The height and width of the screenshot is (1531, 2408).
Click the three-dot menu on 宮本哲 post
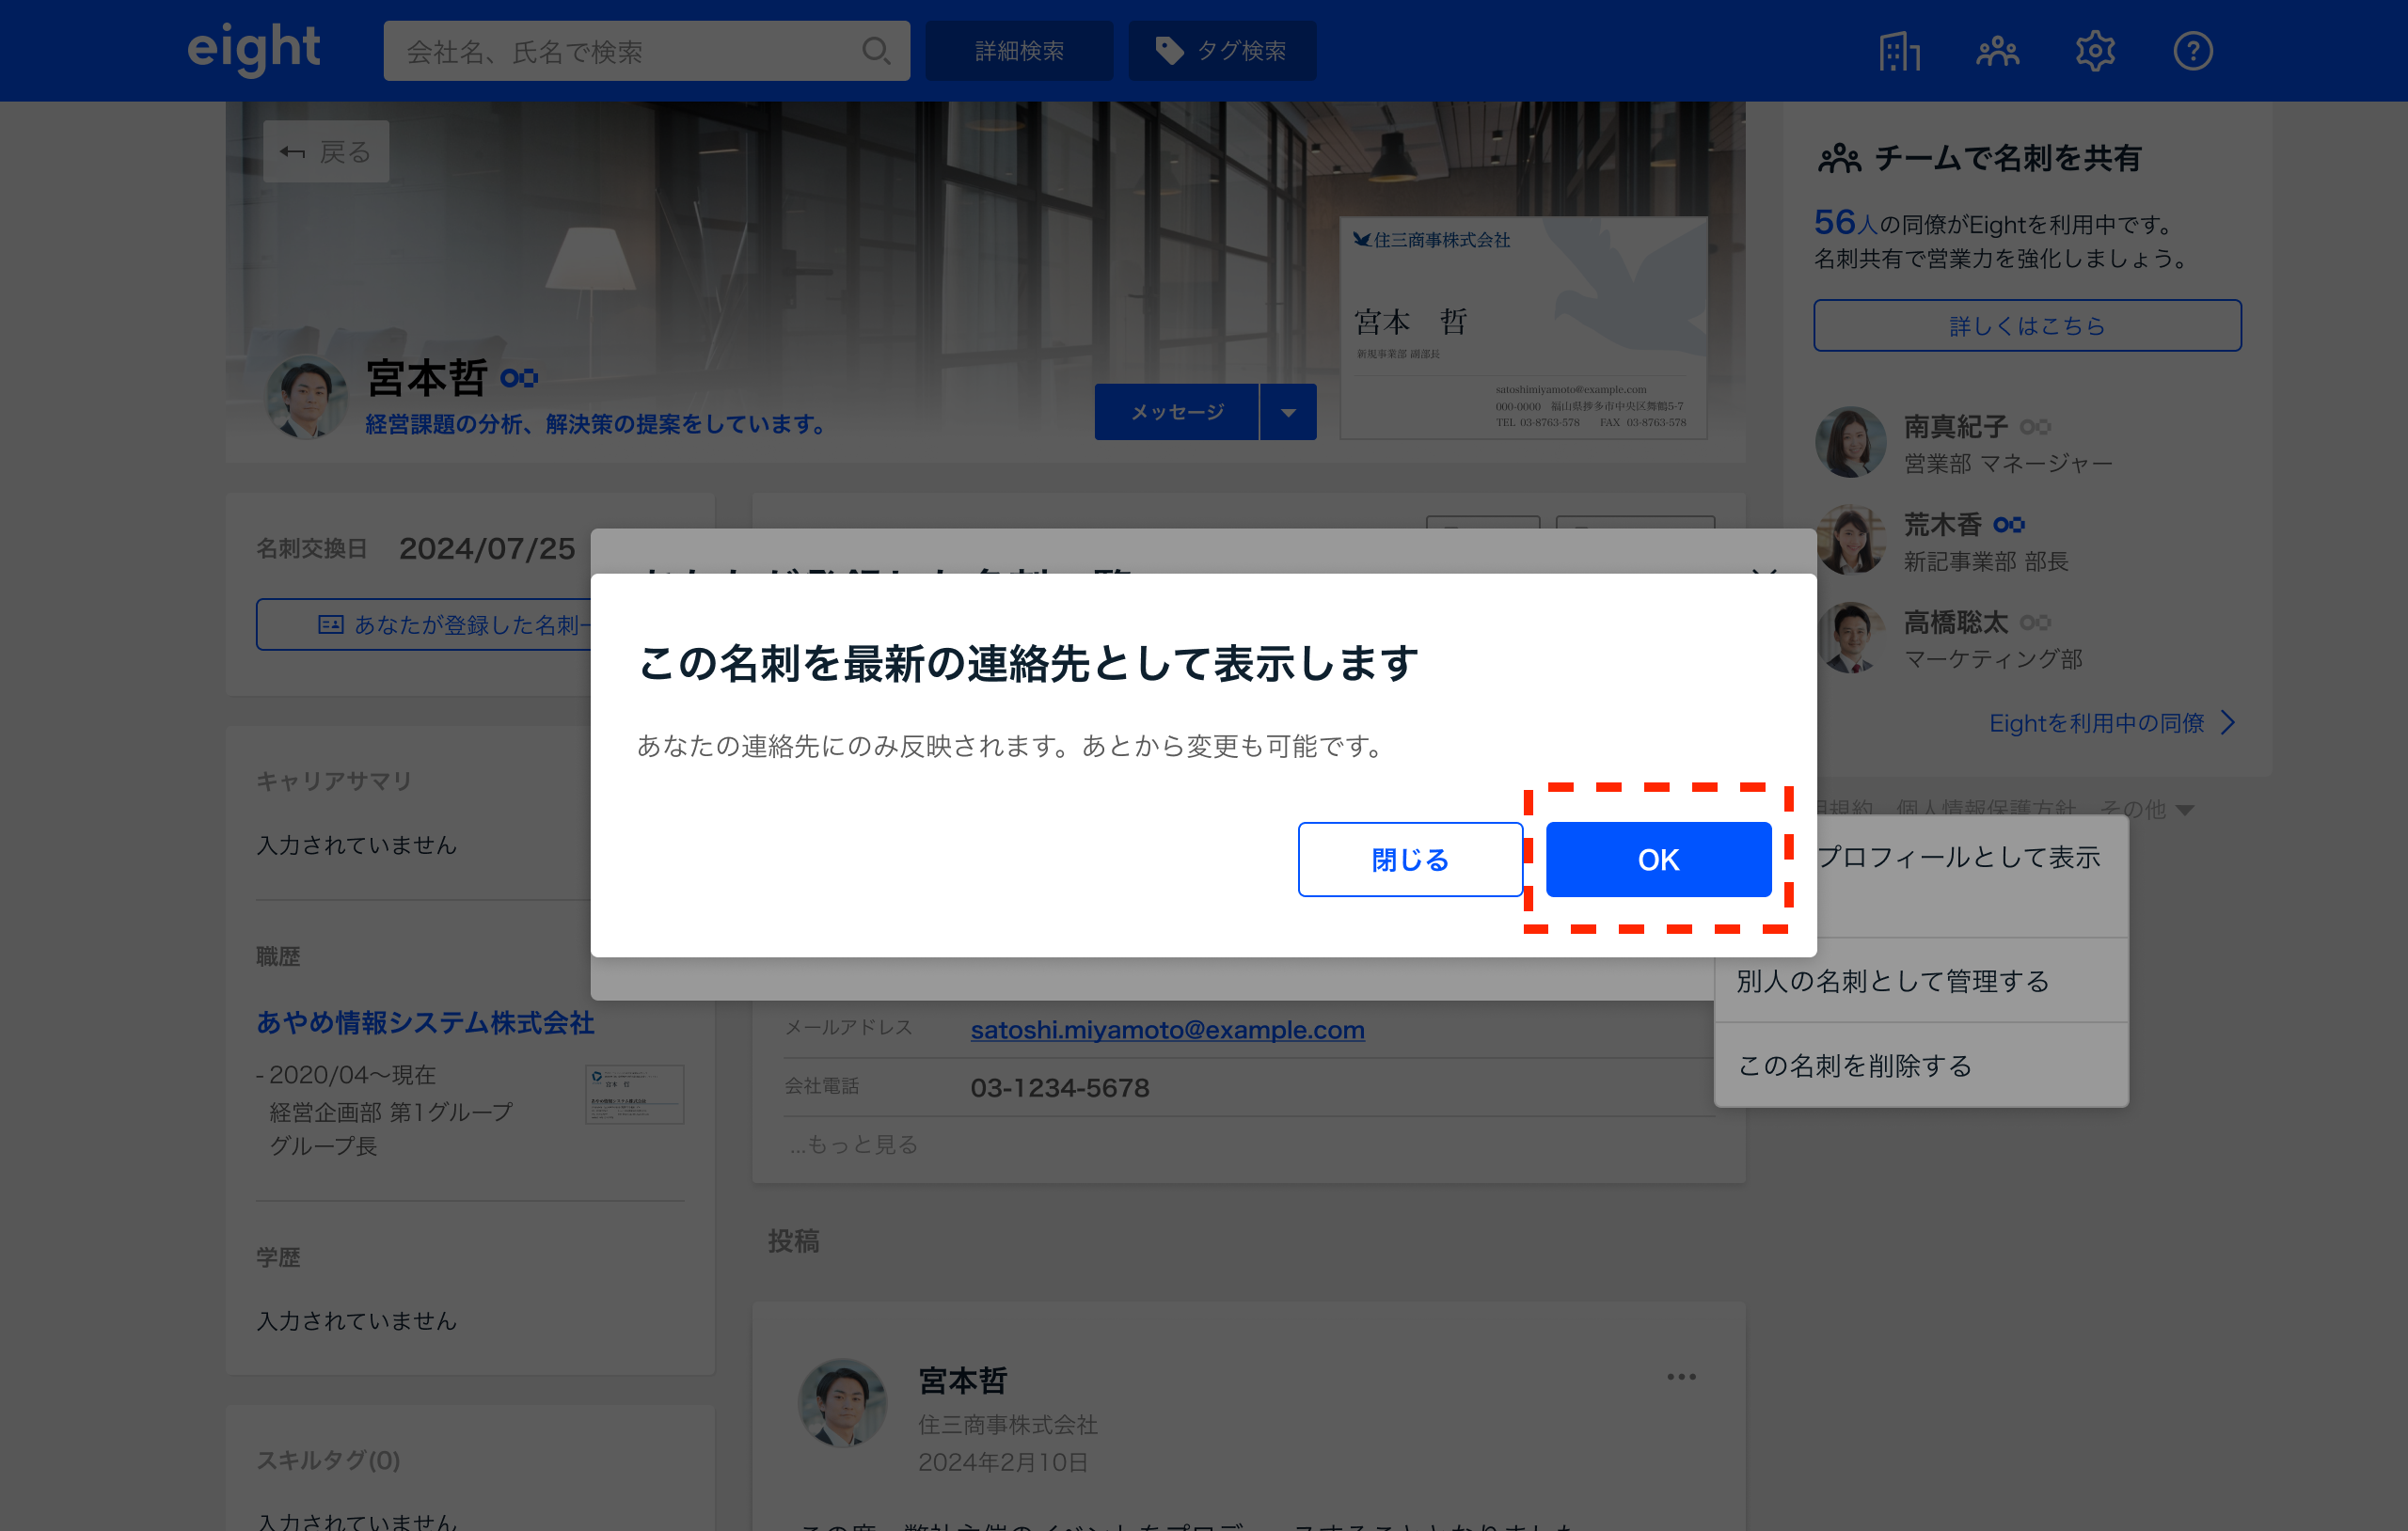coord(1680,1377)
